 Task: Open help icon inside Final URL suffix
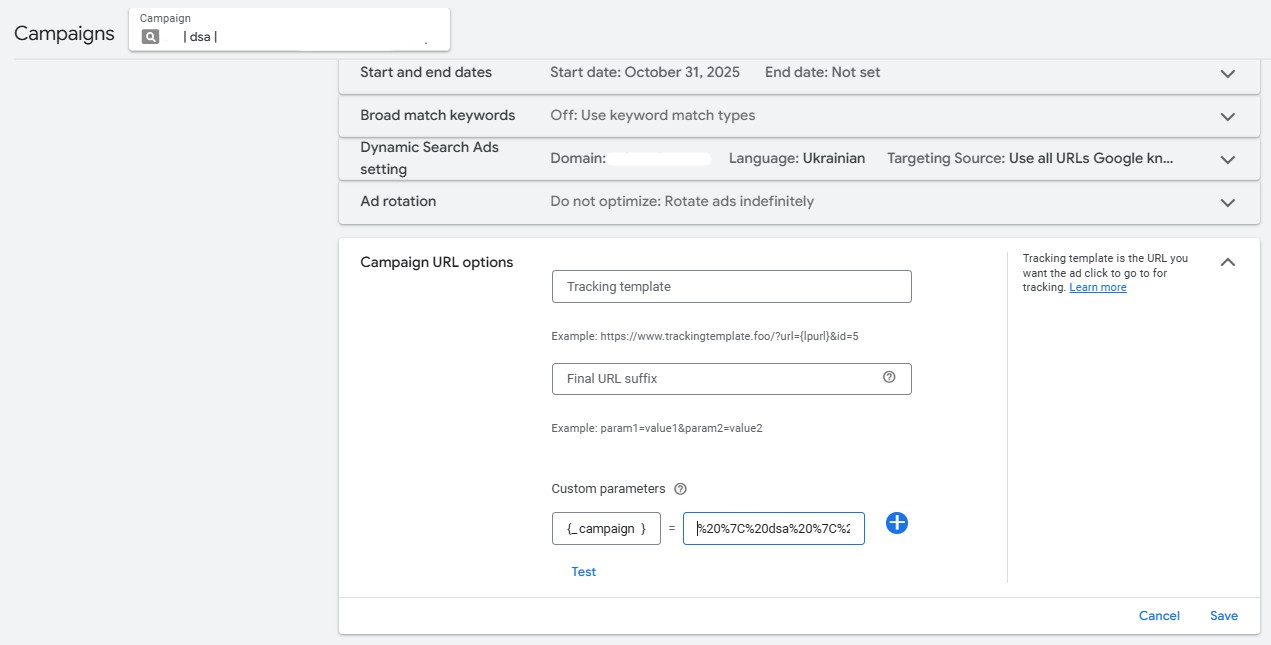(x=889, y=378)
